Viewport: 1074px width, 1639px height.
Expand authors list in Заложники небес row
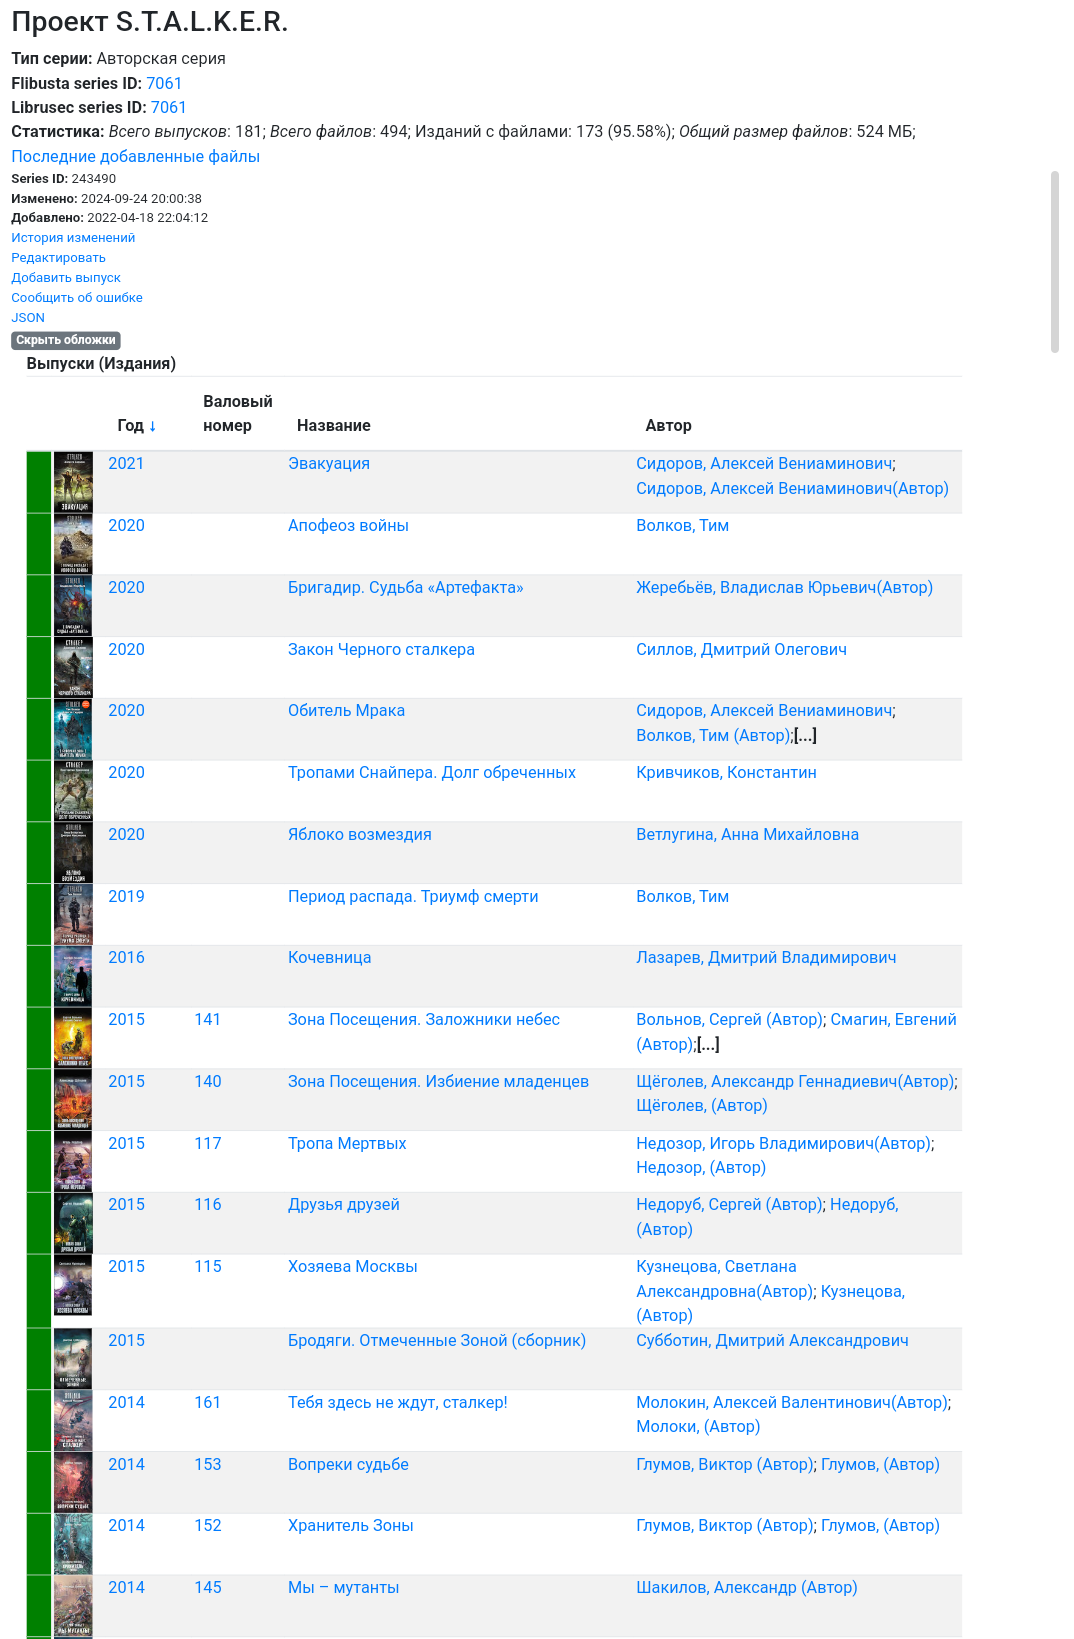click(x=708, y=1045)
